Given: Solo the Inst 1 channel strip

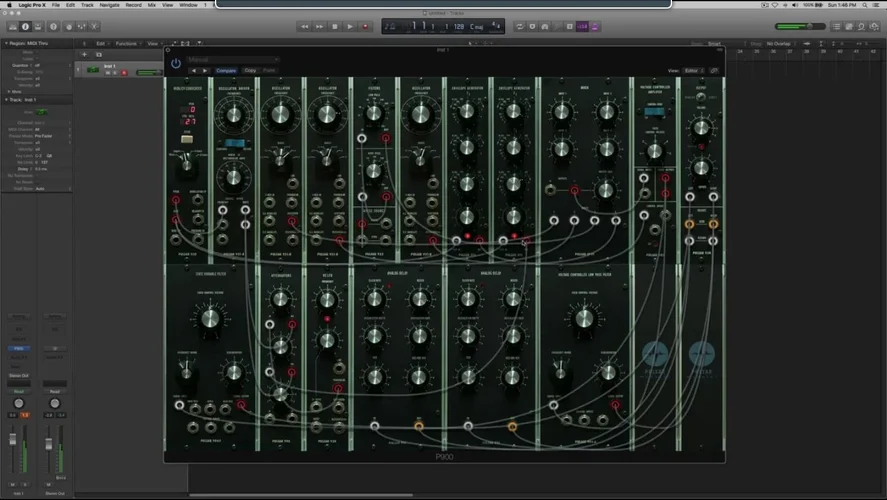Looking at the screenshot, I should pyautogui.click(x=25, y=485).
